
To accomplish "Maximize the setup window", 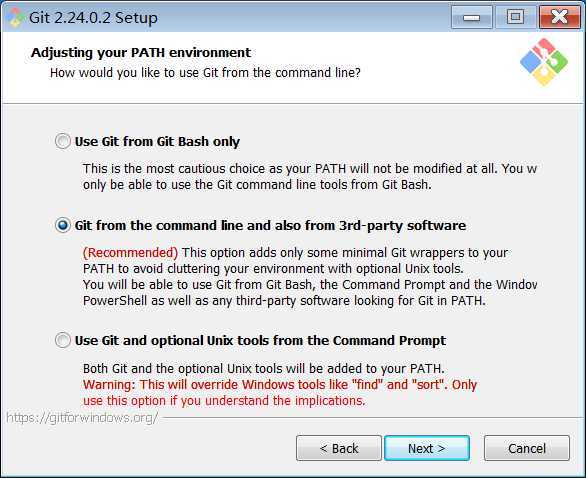I will click(515, 17).
